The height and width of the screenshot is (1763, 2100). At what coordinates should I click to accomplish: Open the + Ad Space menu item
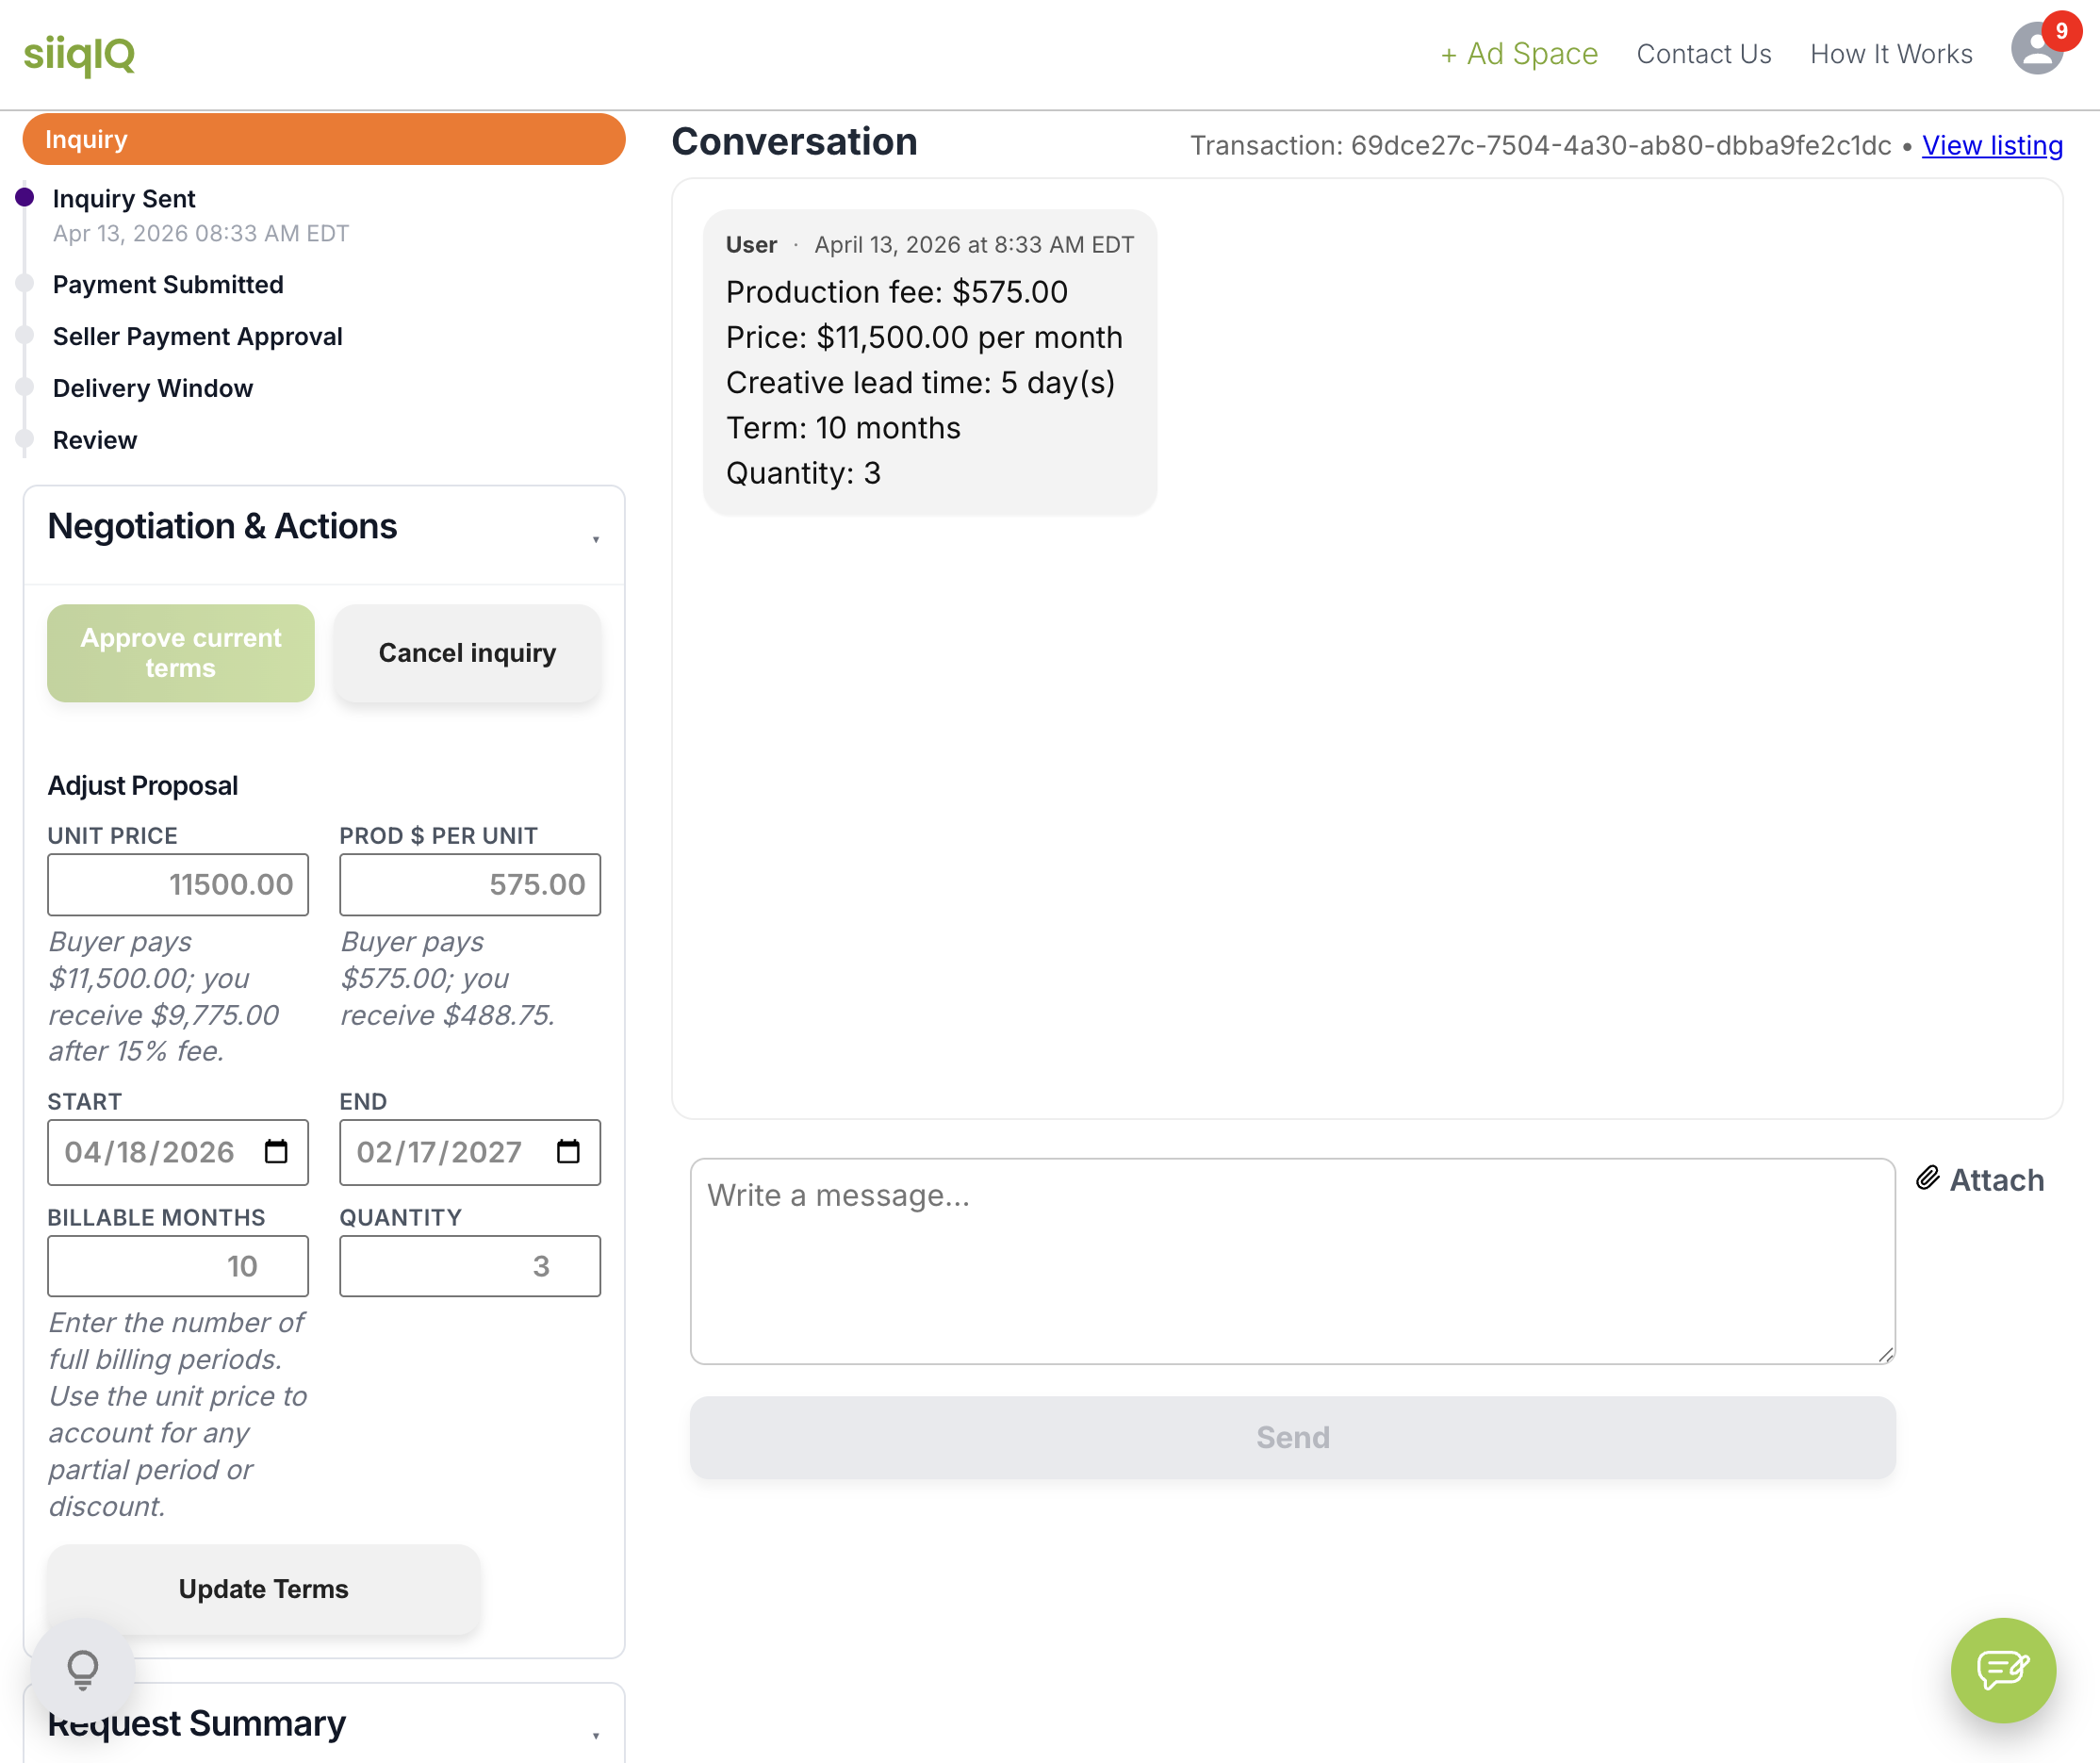1519,54
